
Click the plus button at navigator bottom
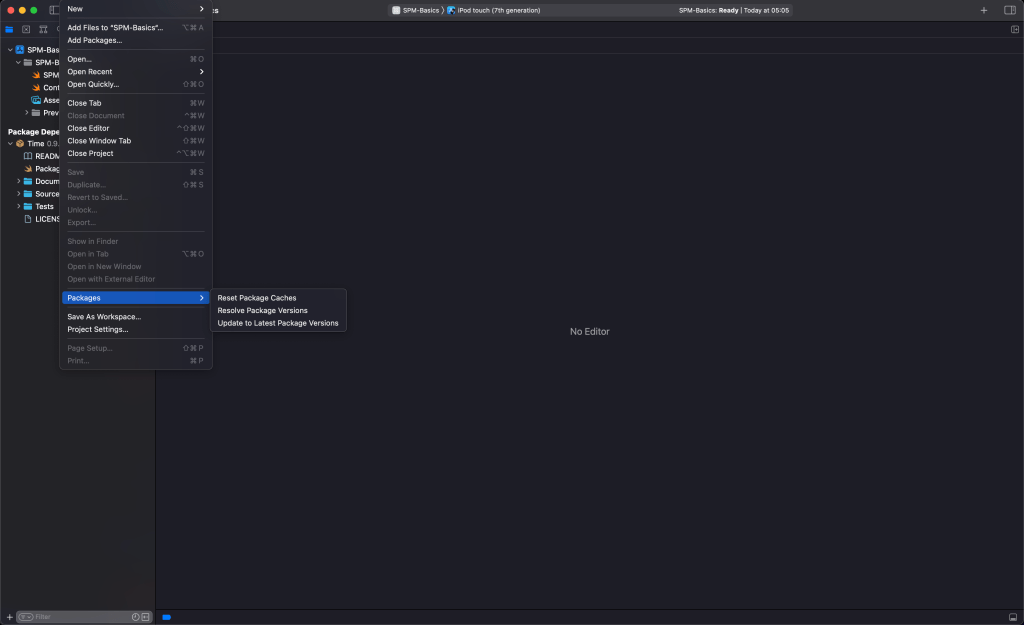pyautogui.click(x=9, y=617)
